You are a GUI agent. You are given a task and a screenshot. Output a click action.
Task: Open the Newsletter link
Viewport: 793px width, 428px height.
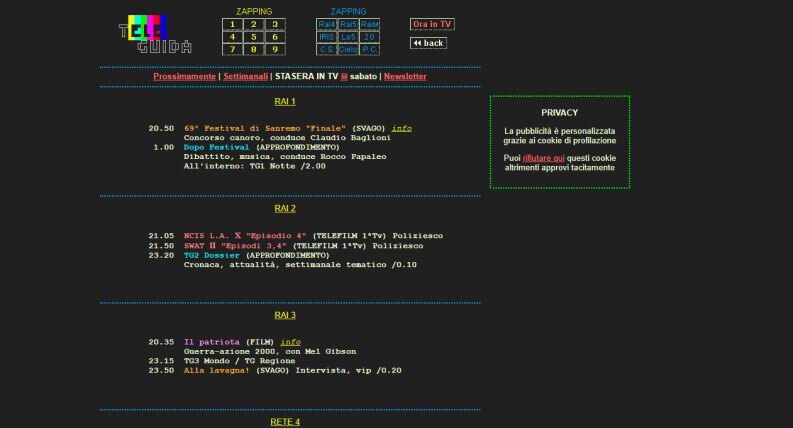coord(405,76)
